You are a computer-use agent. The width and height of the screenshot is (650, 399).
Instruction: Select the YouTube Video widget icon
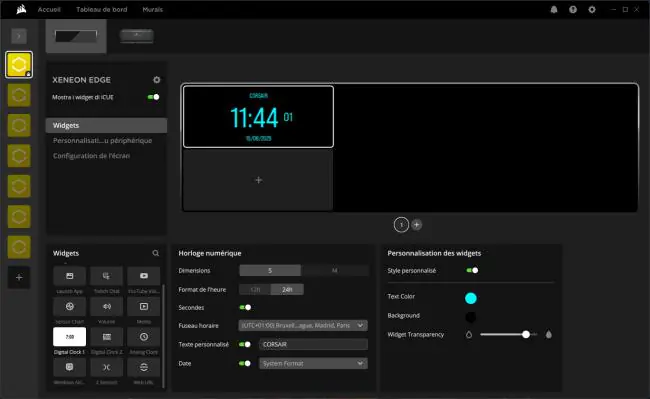click(x=143, y=276)
